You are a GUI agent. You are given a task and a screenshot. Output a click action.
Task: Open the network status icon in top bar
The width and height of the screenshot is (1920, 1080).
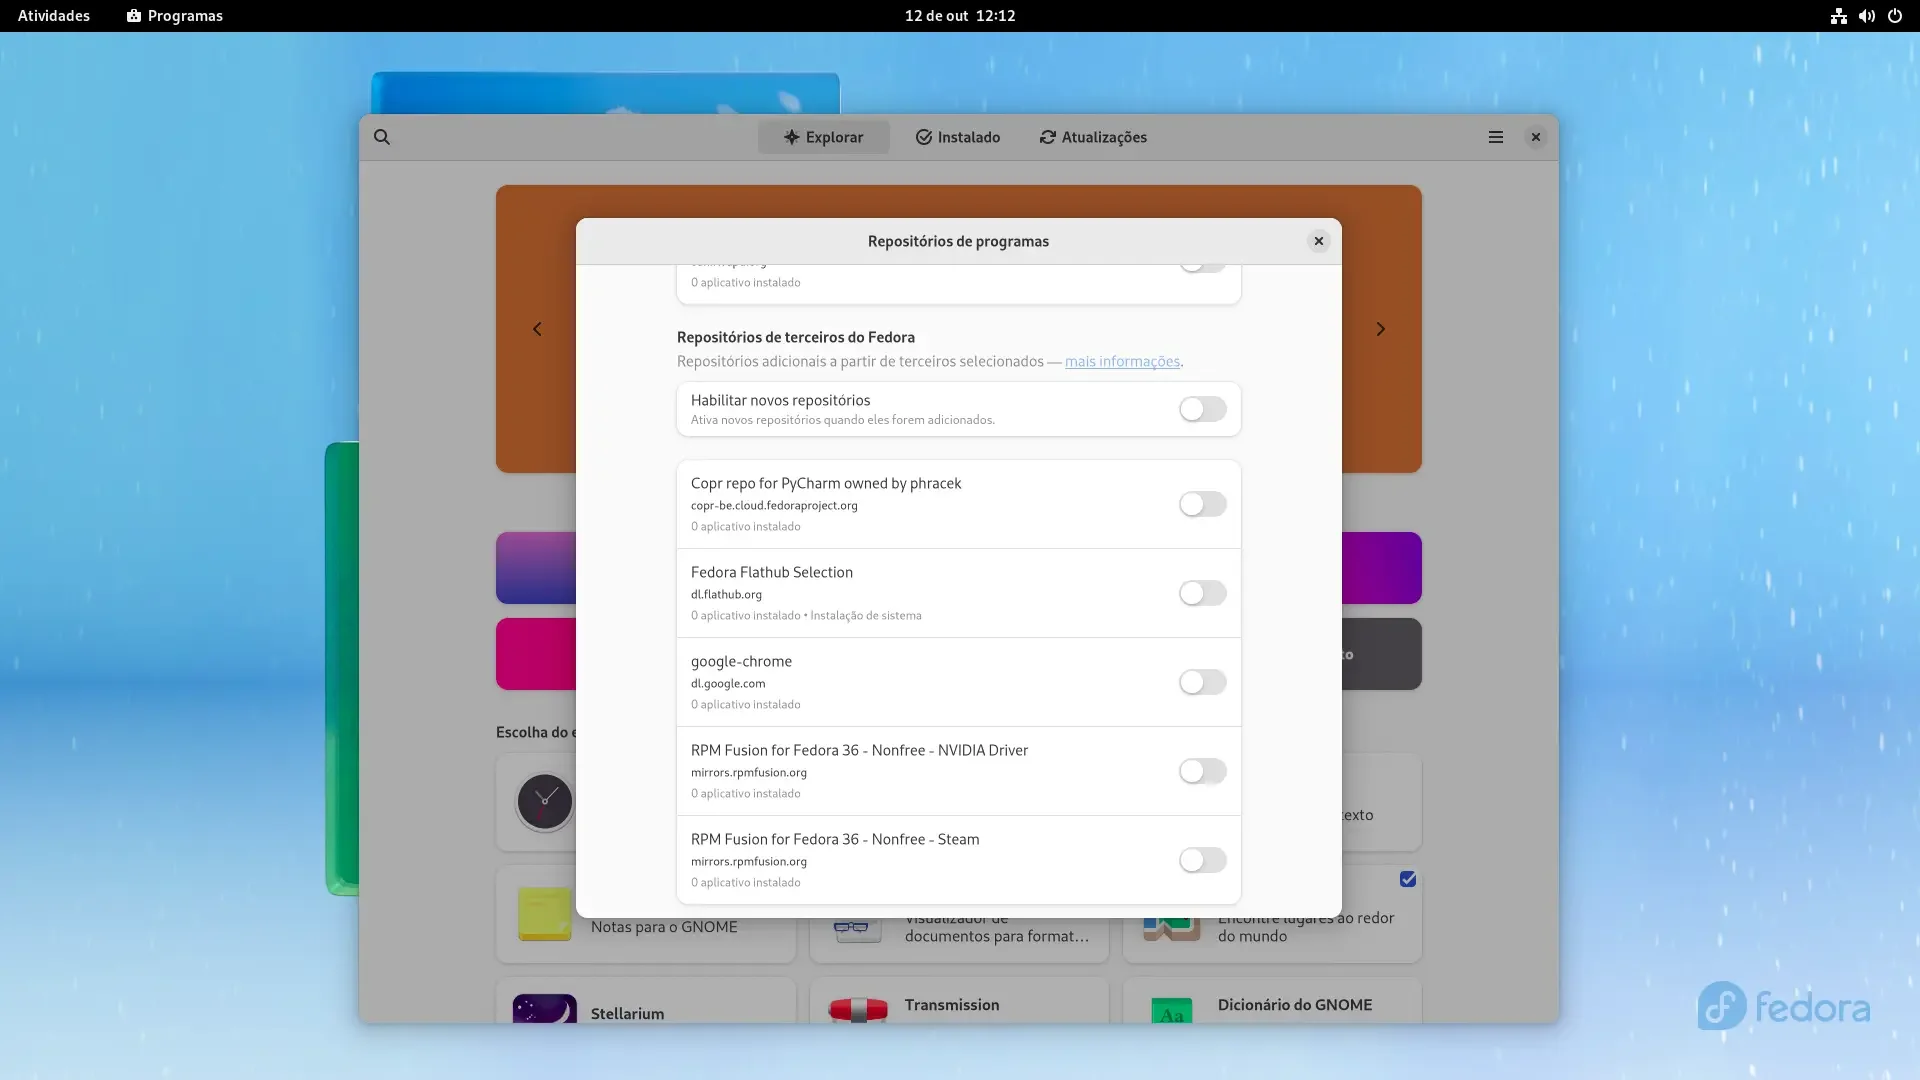[1838, 16]
